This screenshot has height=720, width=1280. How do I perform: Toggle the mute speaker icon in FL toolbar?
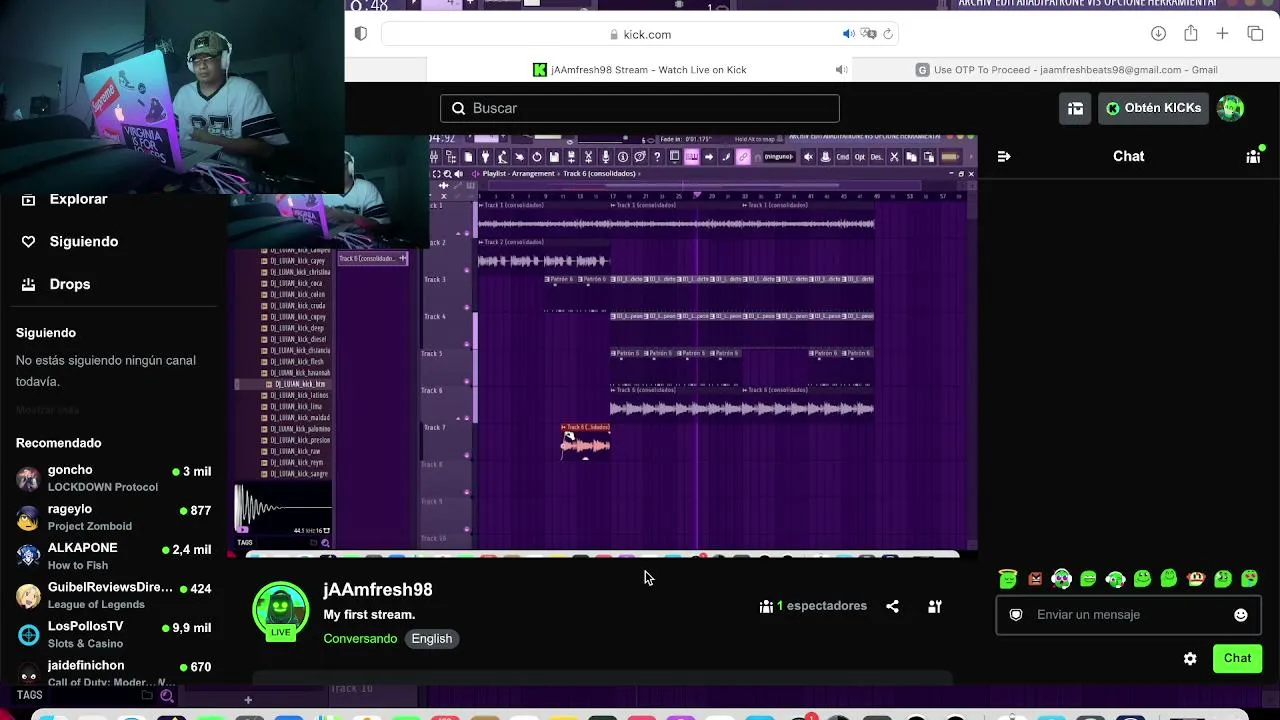(808, 157)
